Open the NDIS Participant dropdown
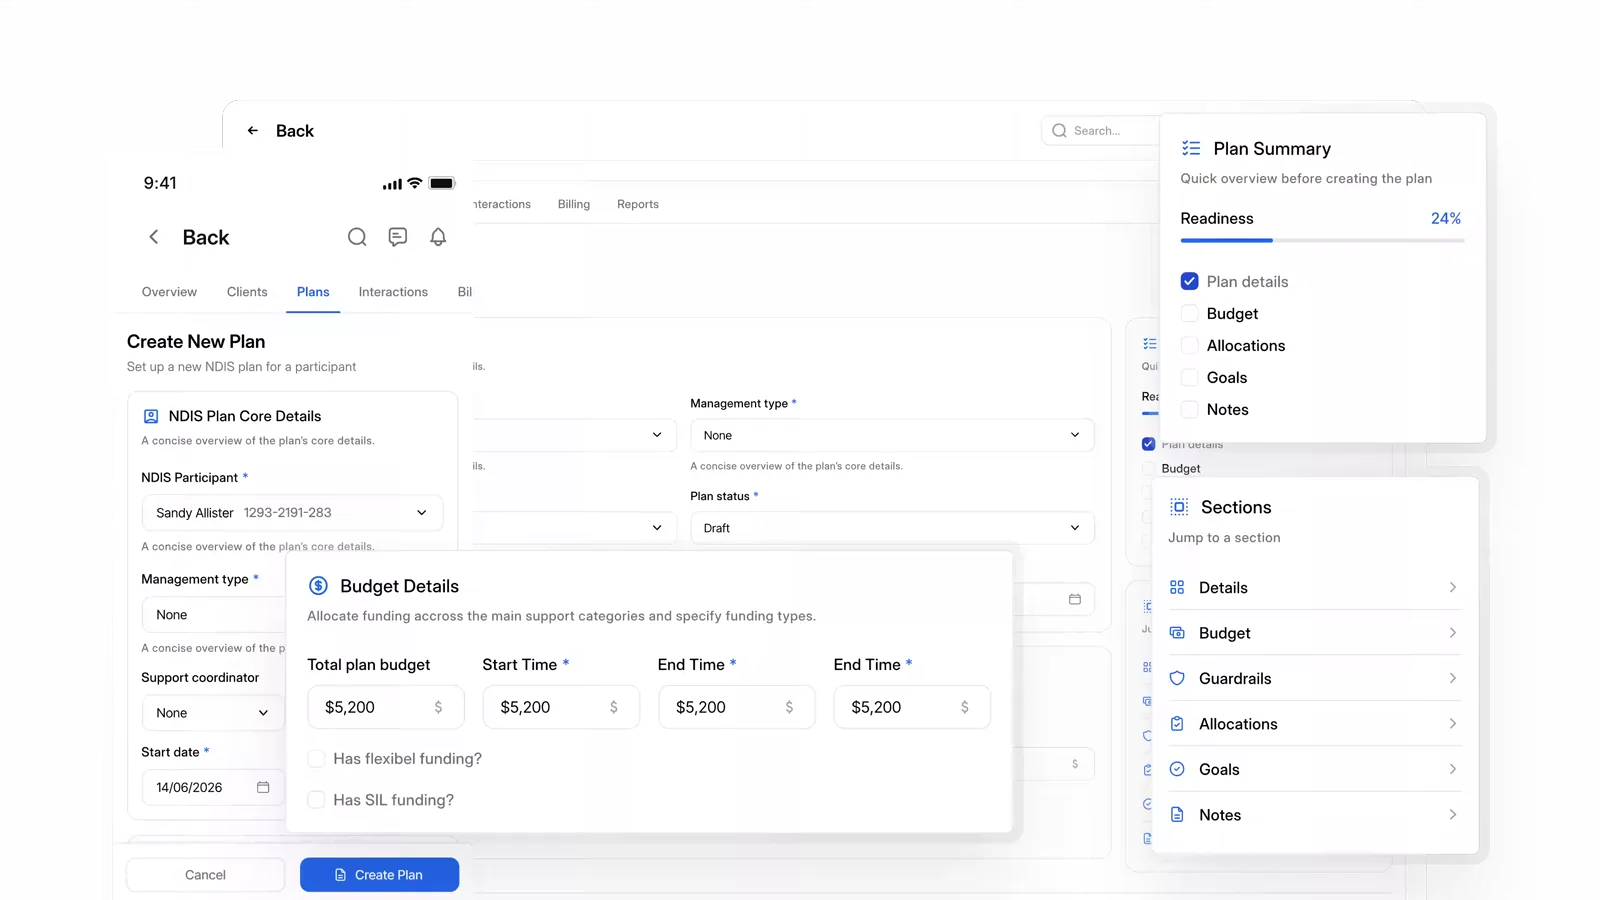Viewport: 1600px width, 900px height. 292,513
